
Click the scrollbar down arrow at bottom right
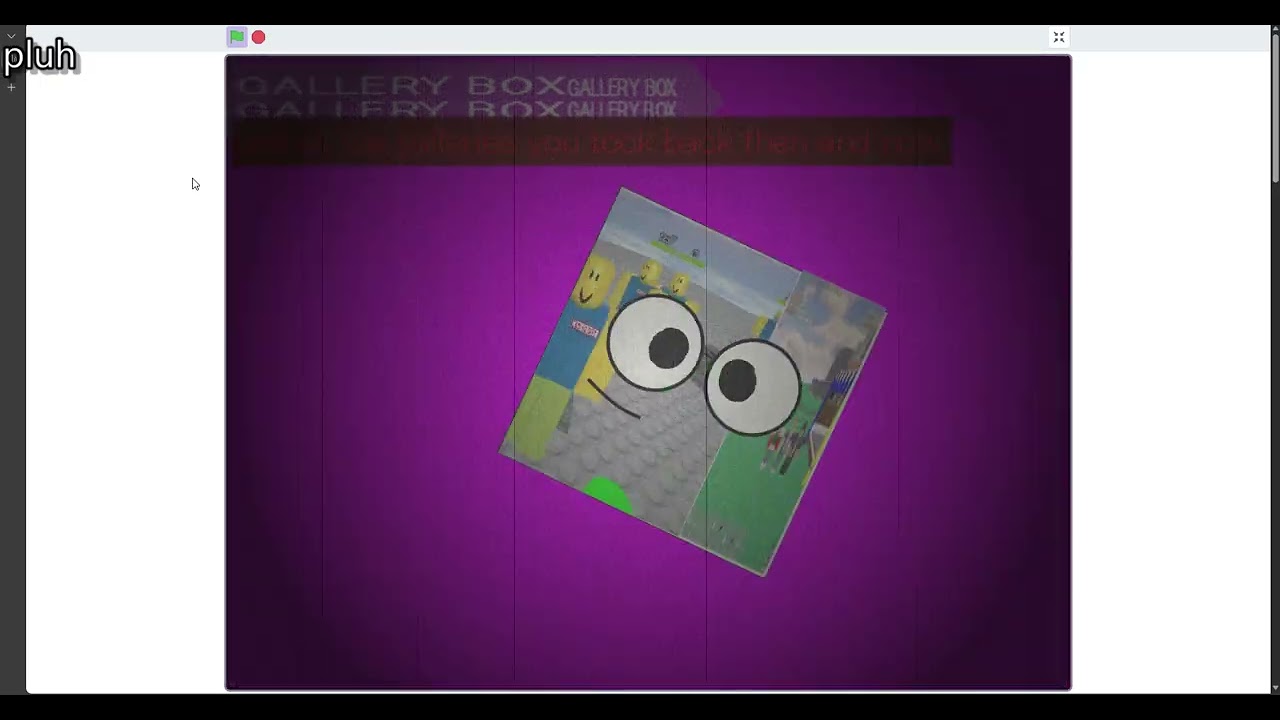click(x=1275, y=688)
